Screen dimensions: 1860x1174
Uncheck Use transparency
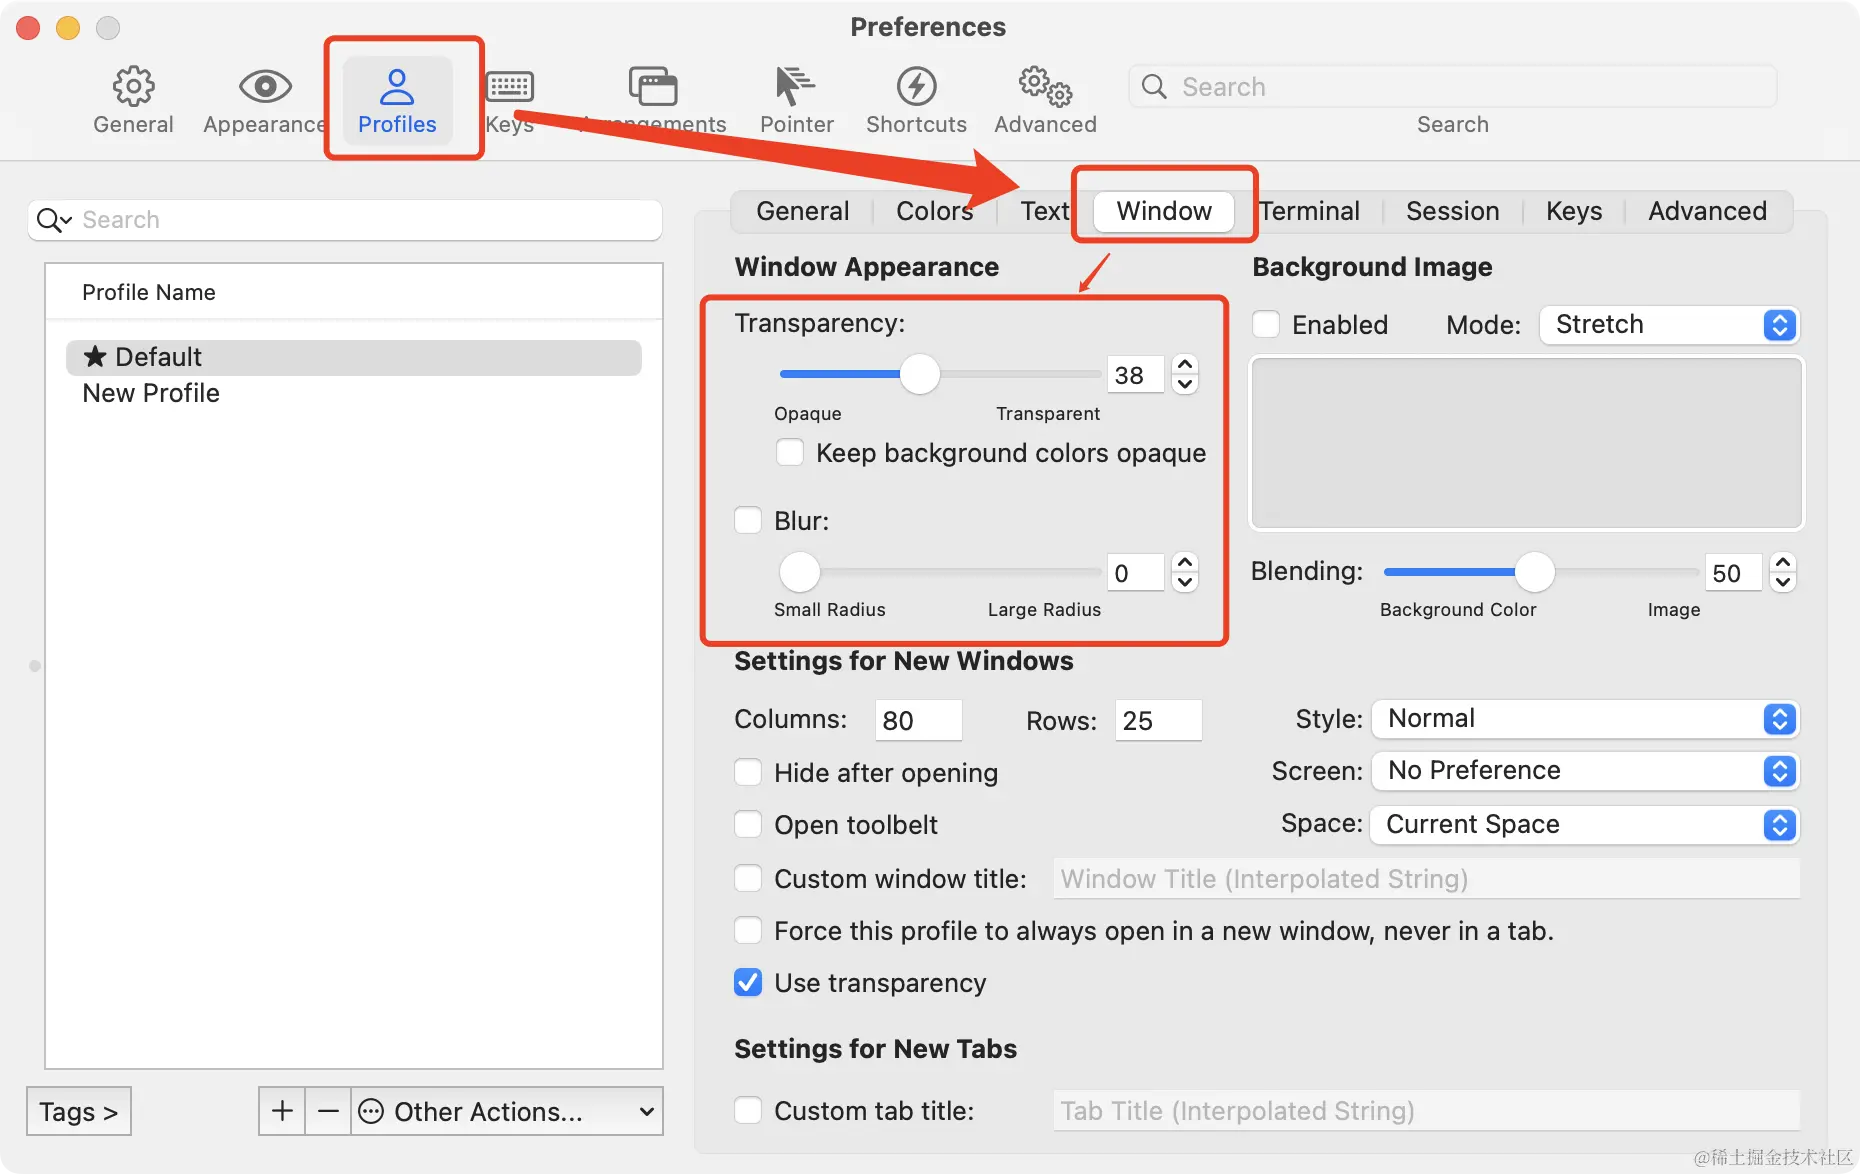click(x=748, y=983)
